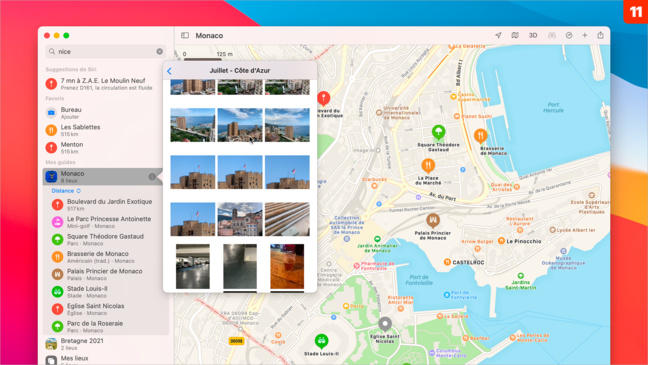The height and width of the screenshot is (365, 648).
Task: Open Brasserie de Monaco in sidebar list
Action: (106, 257)
